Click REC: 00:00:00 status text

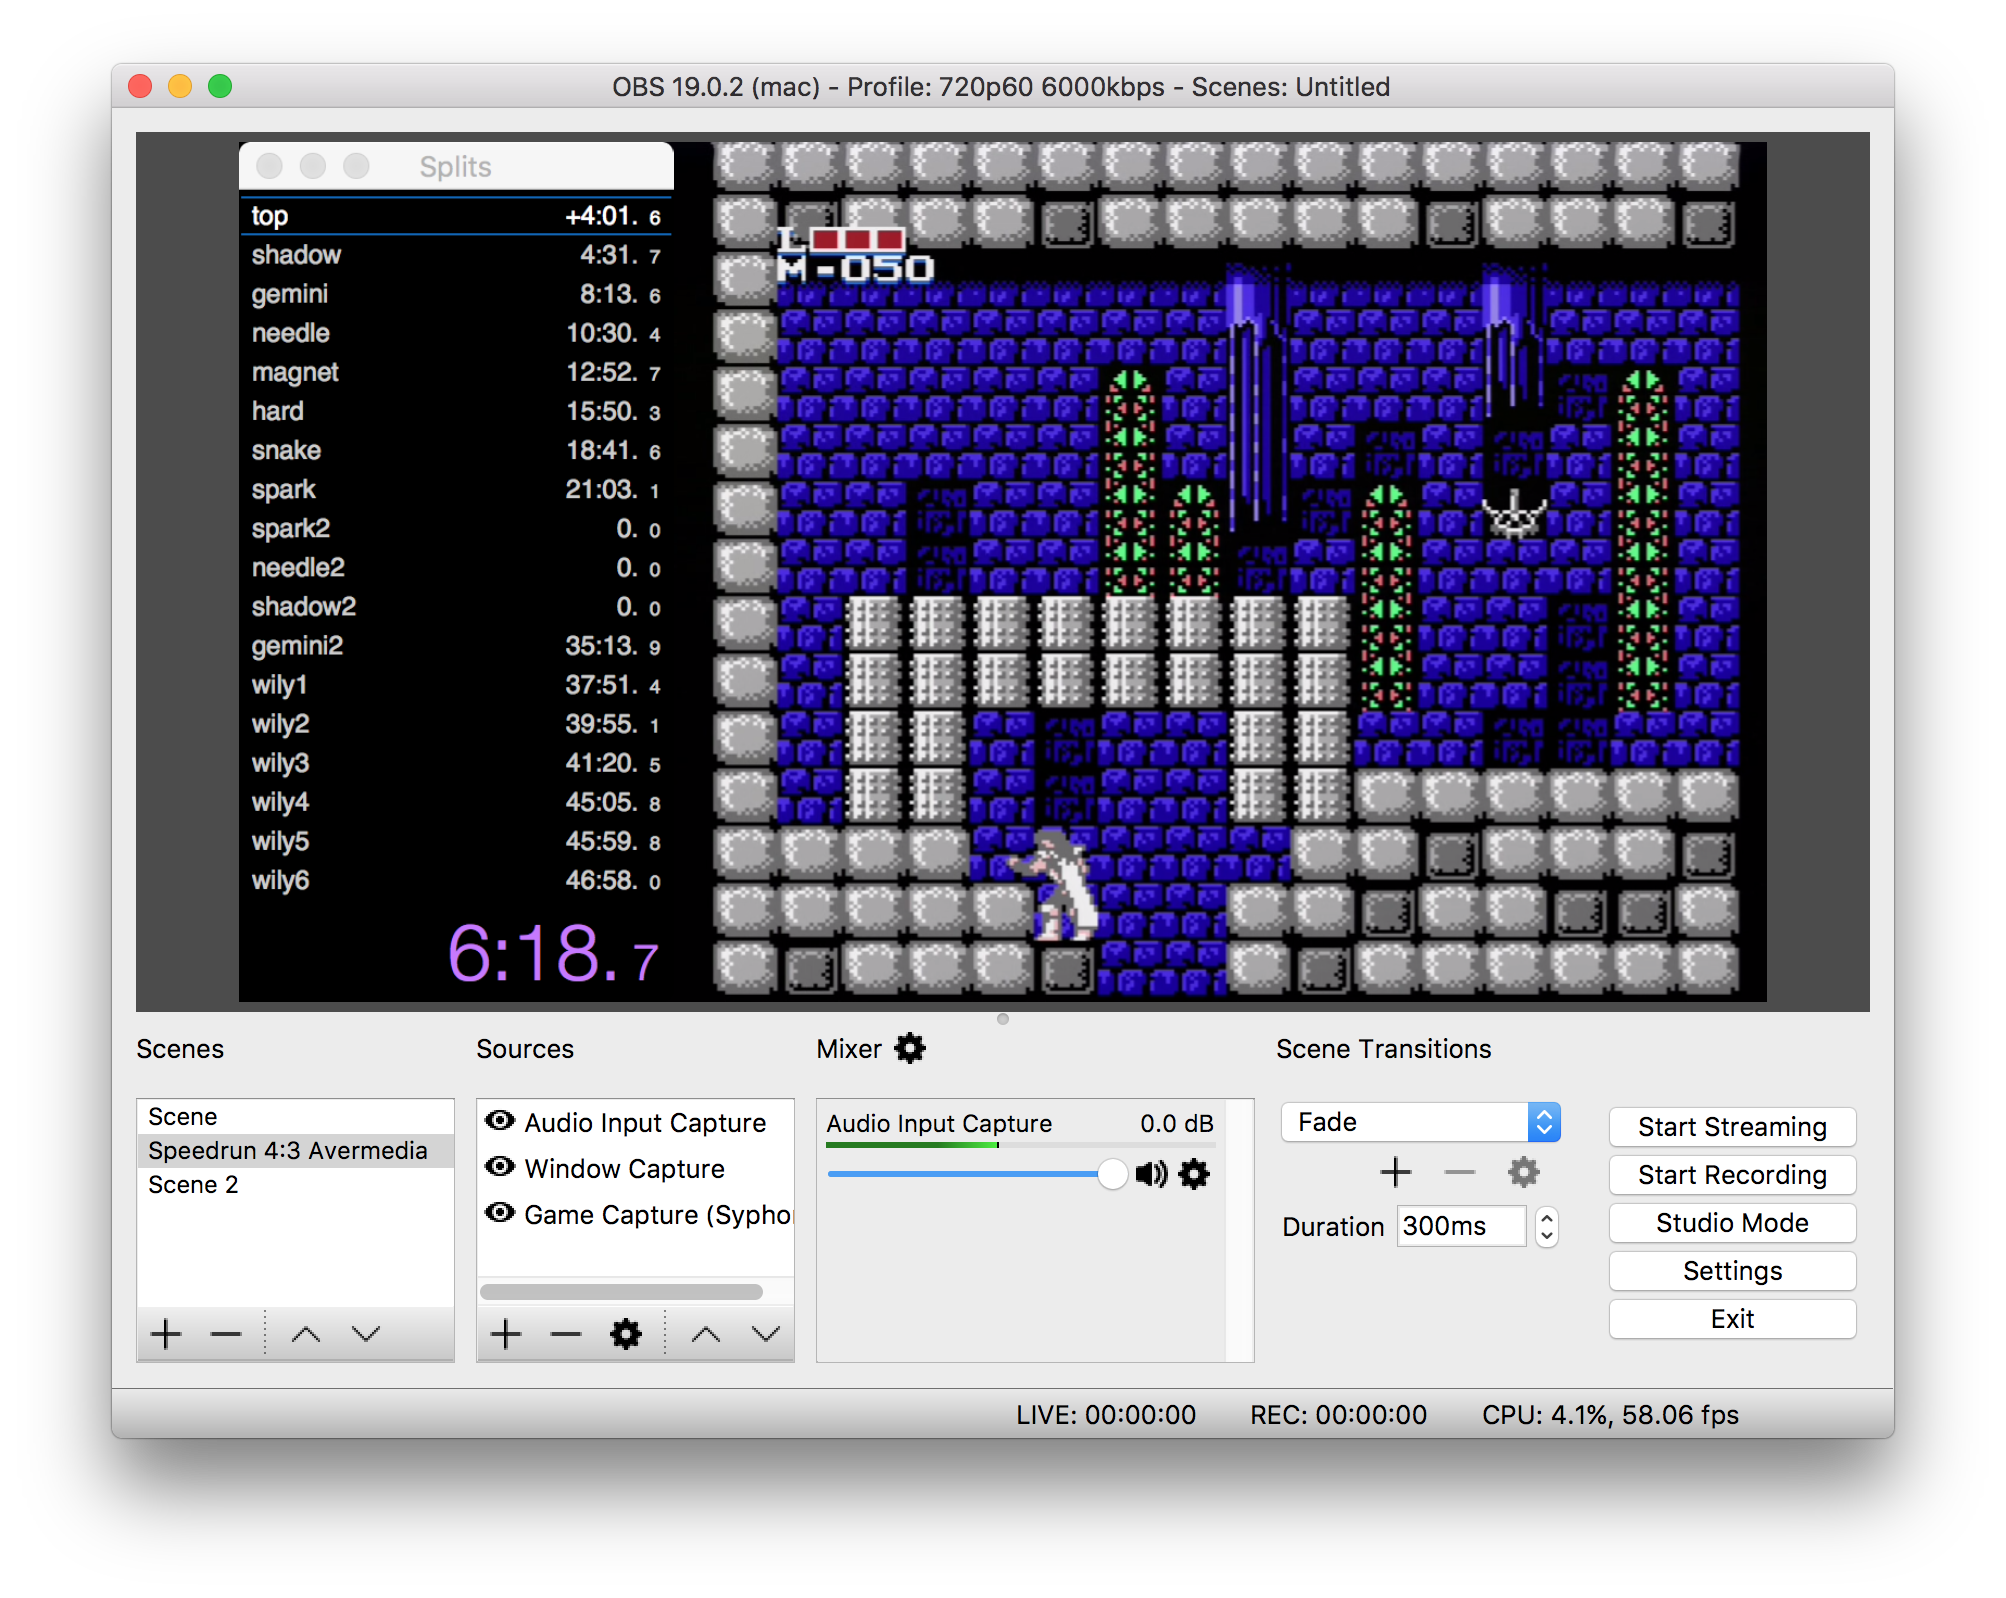pyautogui.click(x=1338, y=1415)
